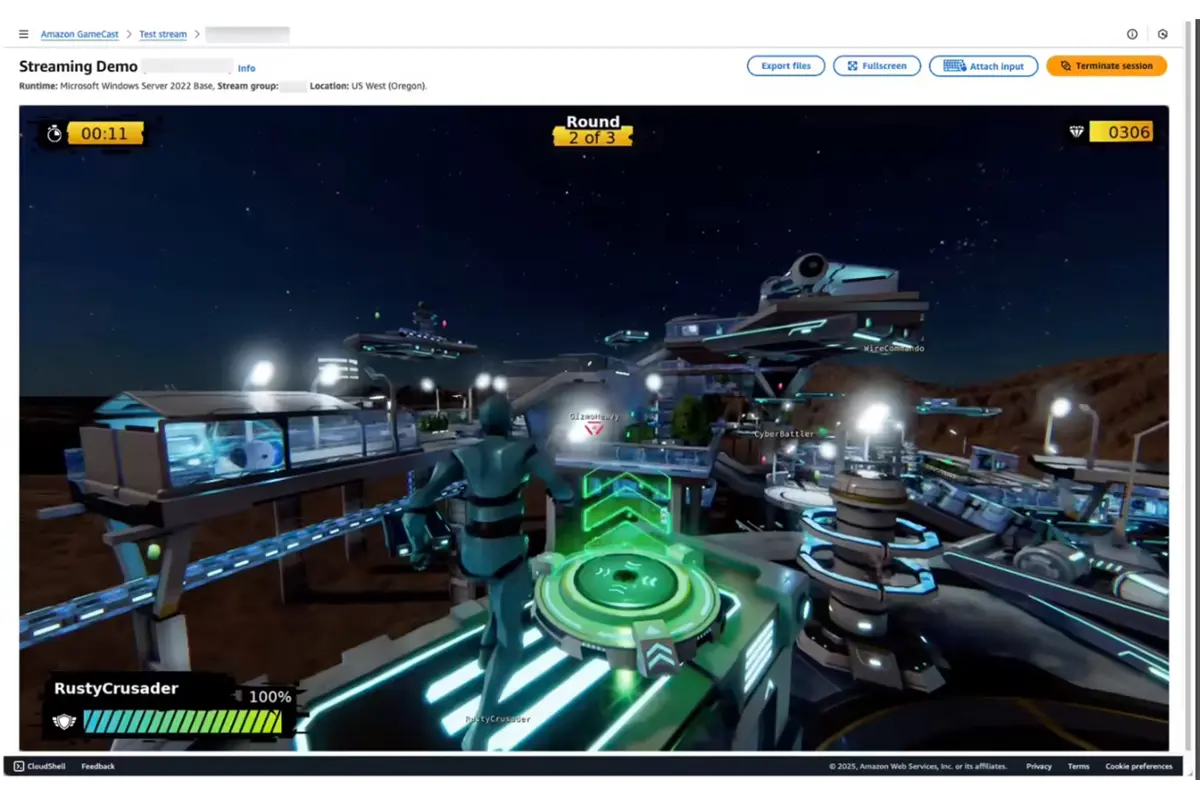Viewport: 1200px width, 800px height.
Task: Open the Privacy link in the footer
Action: pyautogui.click(x=1038, y=766)
